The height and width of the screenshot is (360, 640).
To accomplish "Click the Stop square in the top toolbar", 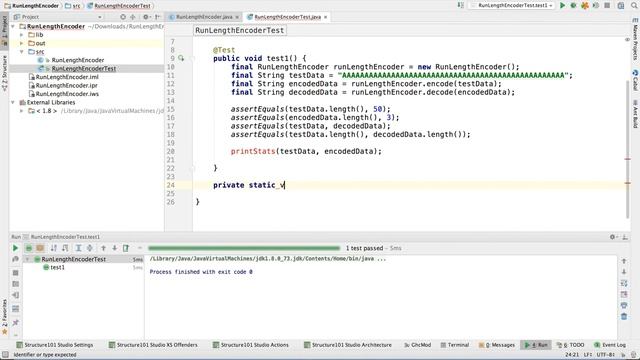I will click(607, 5).
